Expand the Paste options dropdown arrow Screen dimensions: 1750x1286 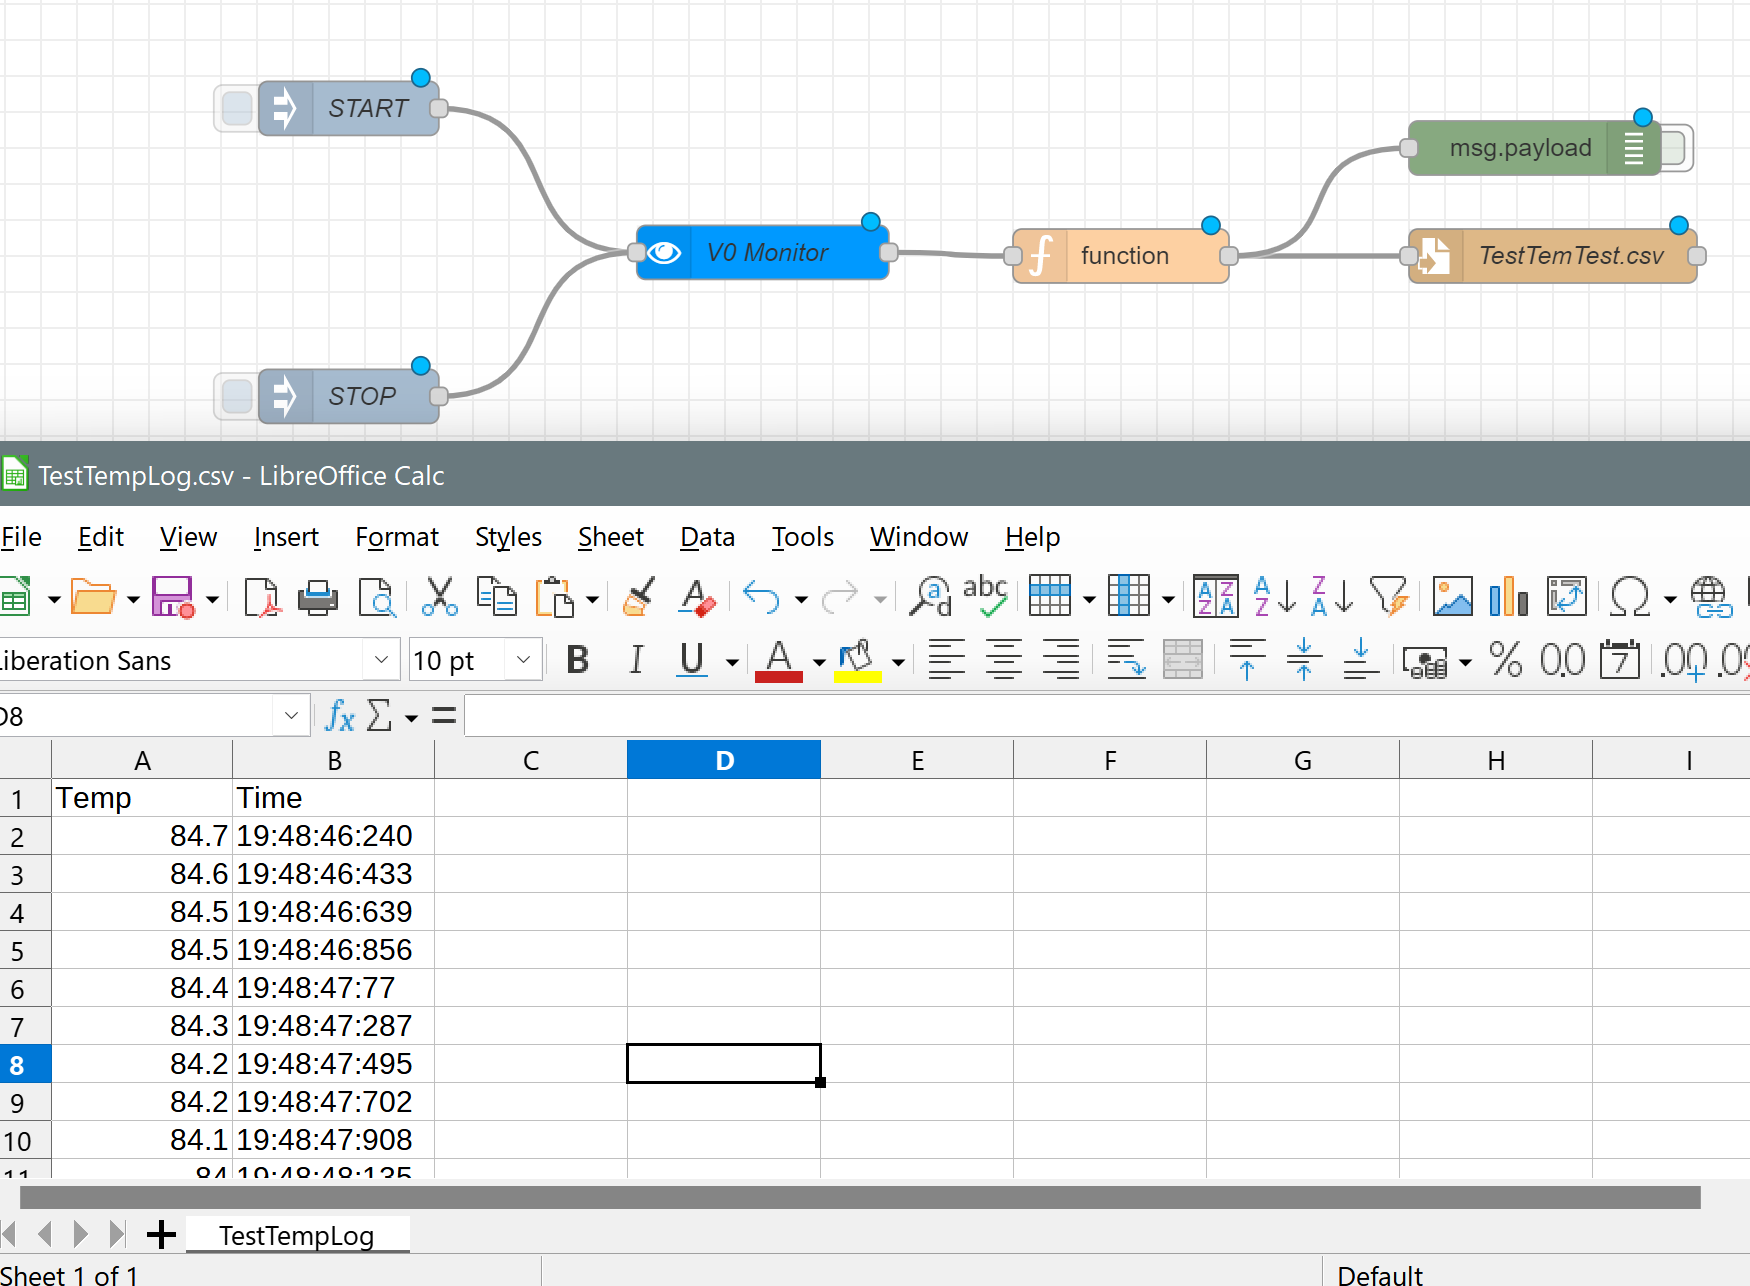(x=591, y=600)
